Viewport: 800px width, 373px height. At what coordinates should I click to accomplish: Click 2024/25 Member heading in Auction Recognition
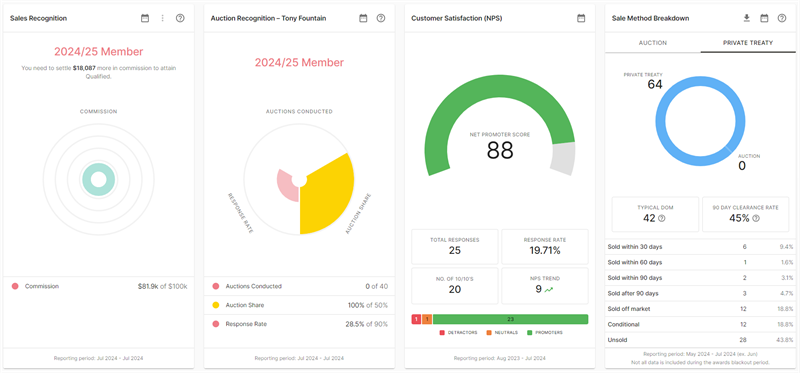pyautogui.click(x=299, y=63)
